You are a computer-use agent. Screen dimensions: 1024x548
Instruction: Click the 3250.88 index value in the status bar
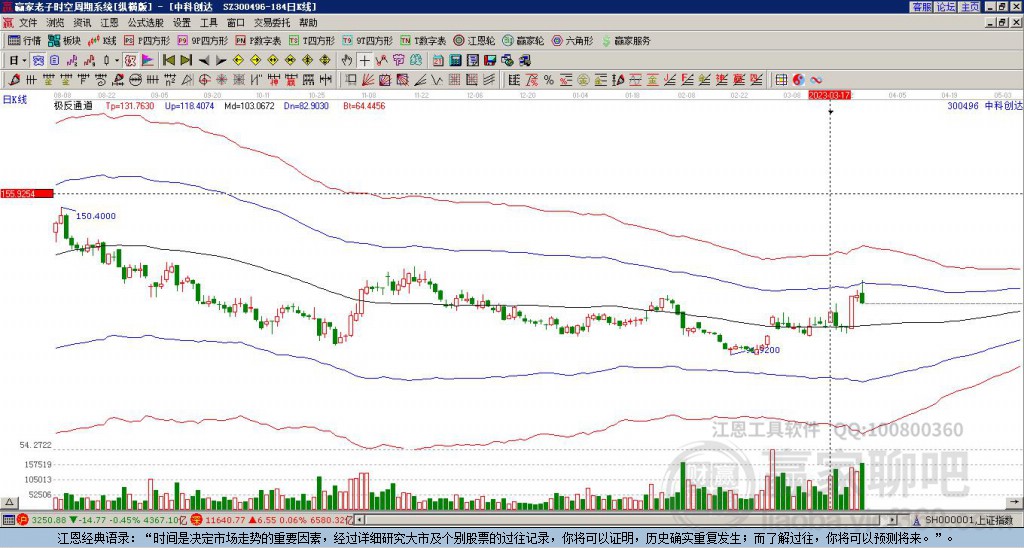[49, 520]
